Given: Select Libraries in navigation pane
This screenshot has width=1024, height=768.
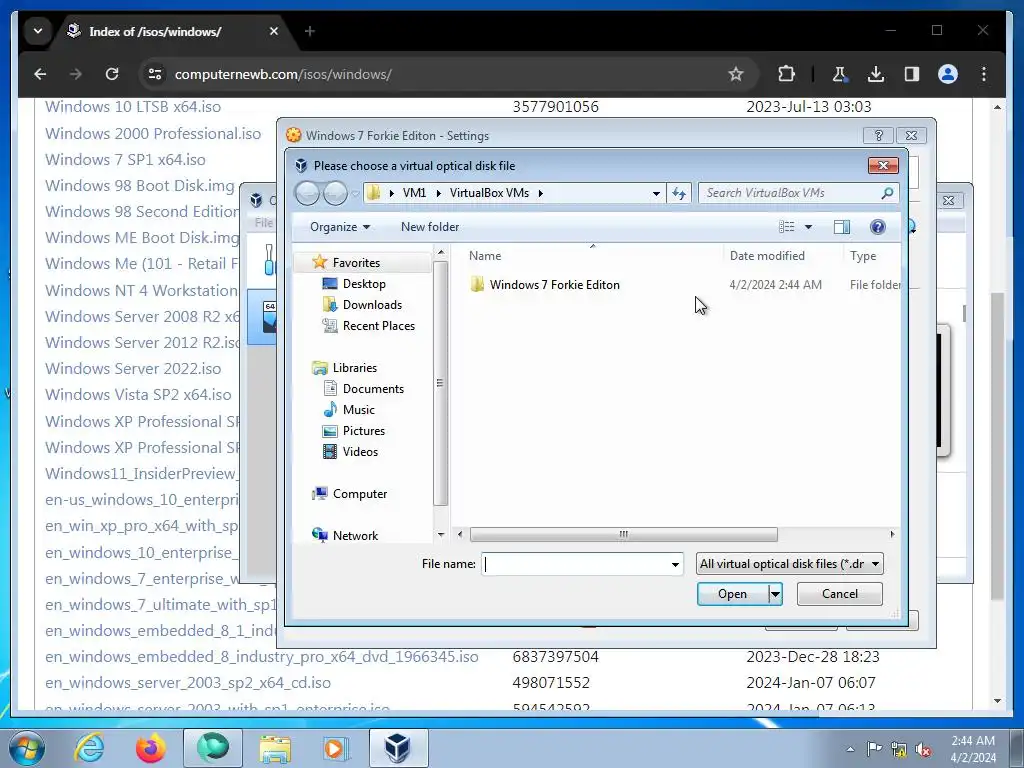Looking at the screenshot, I should pos(355,368).
